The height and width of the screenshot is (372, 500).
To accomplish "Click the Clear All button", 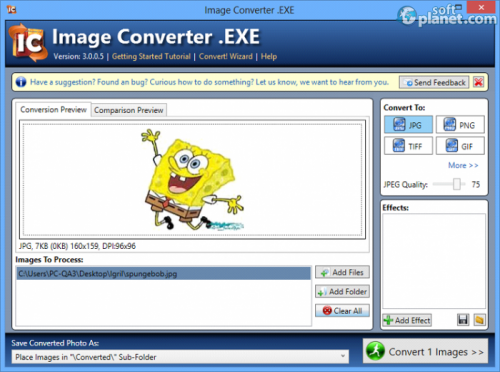I will click(342, 311).
